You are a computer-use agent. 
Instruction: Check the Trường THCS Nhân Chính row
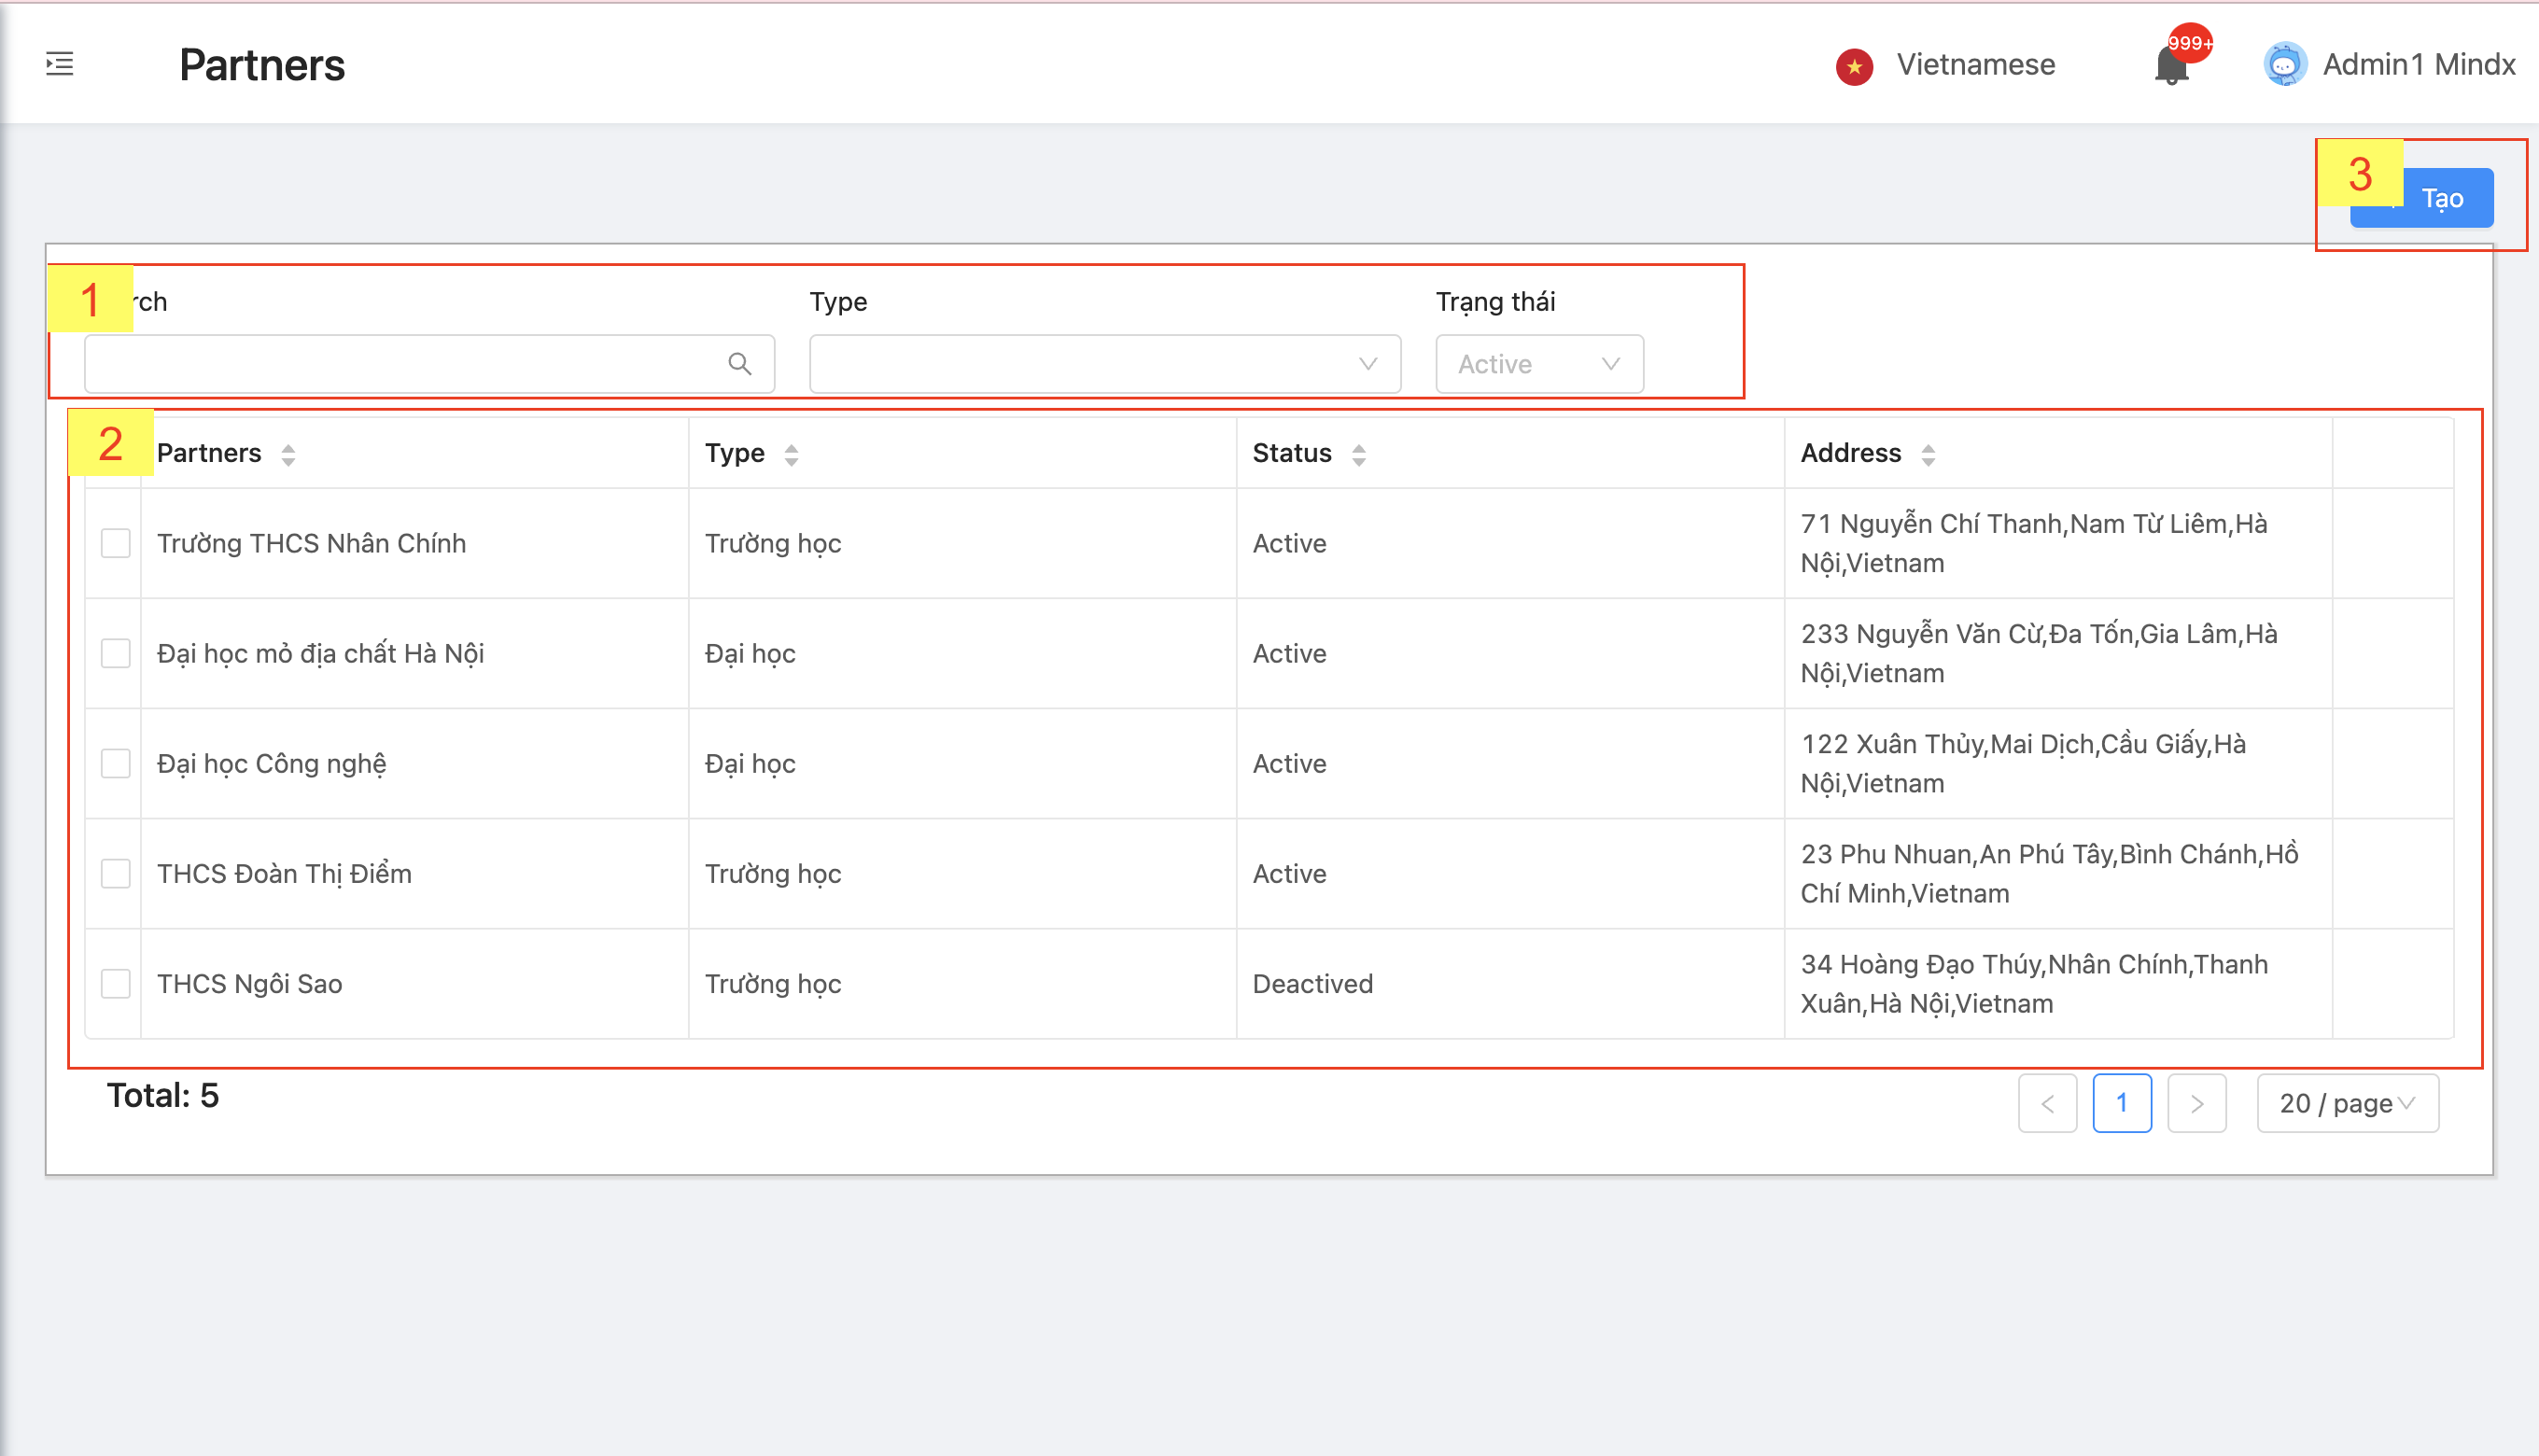click(x=116, y=543)
